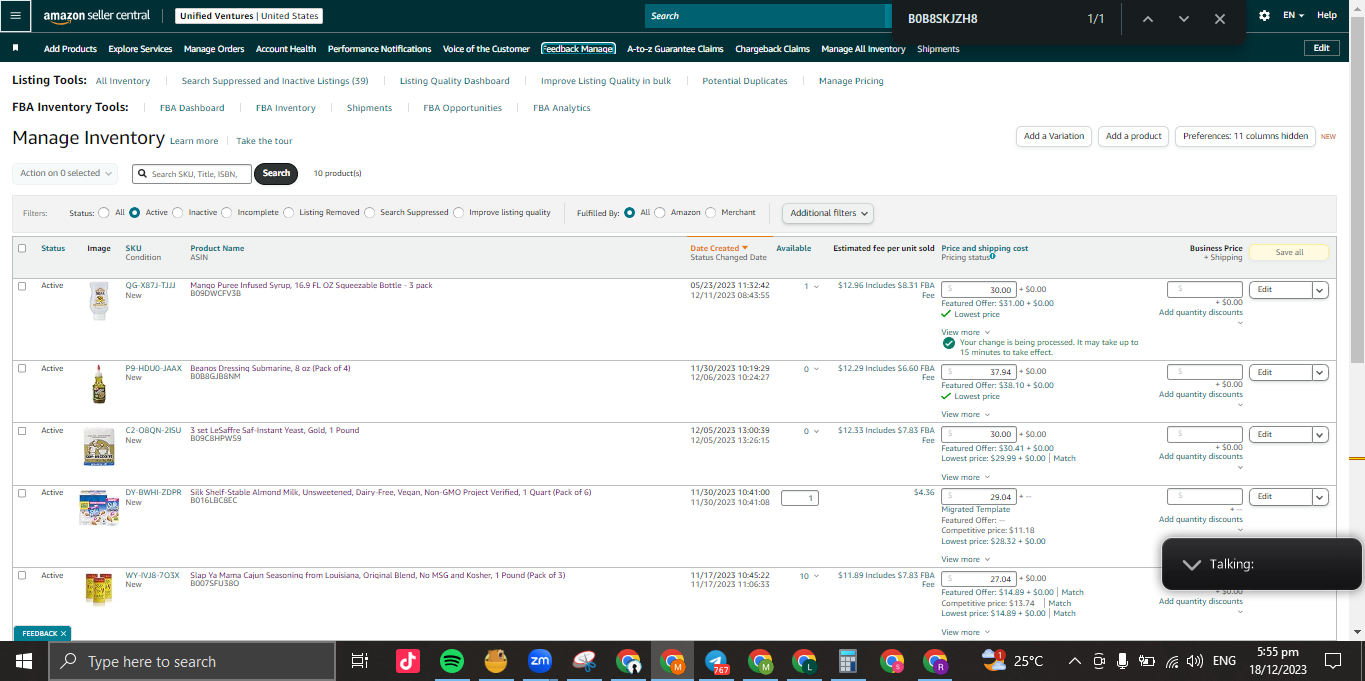This screenshot has height=681, width=1365.
Task: Expand the Additional filters dropdown
Action: pos(828,213)
